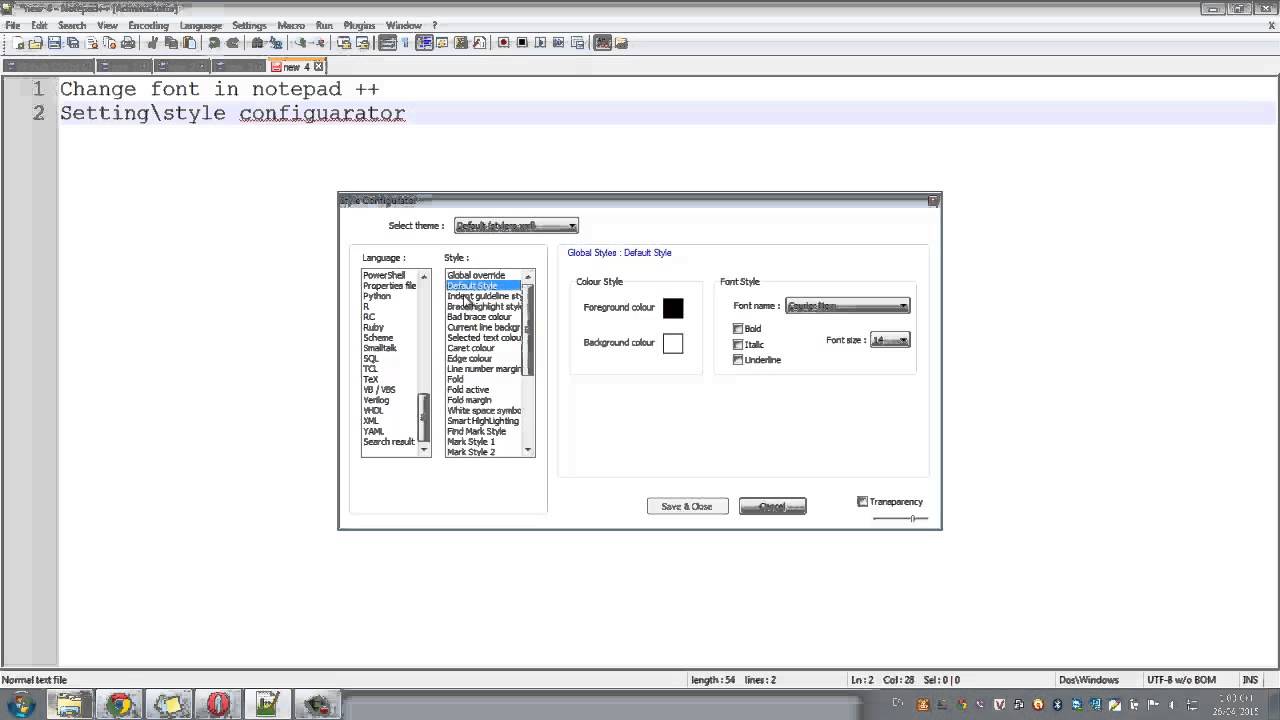Open the Plugins menu

[359, 25]
